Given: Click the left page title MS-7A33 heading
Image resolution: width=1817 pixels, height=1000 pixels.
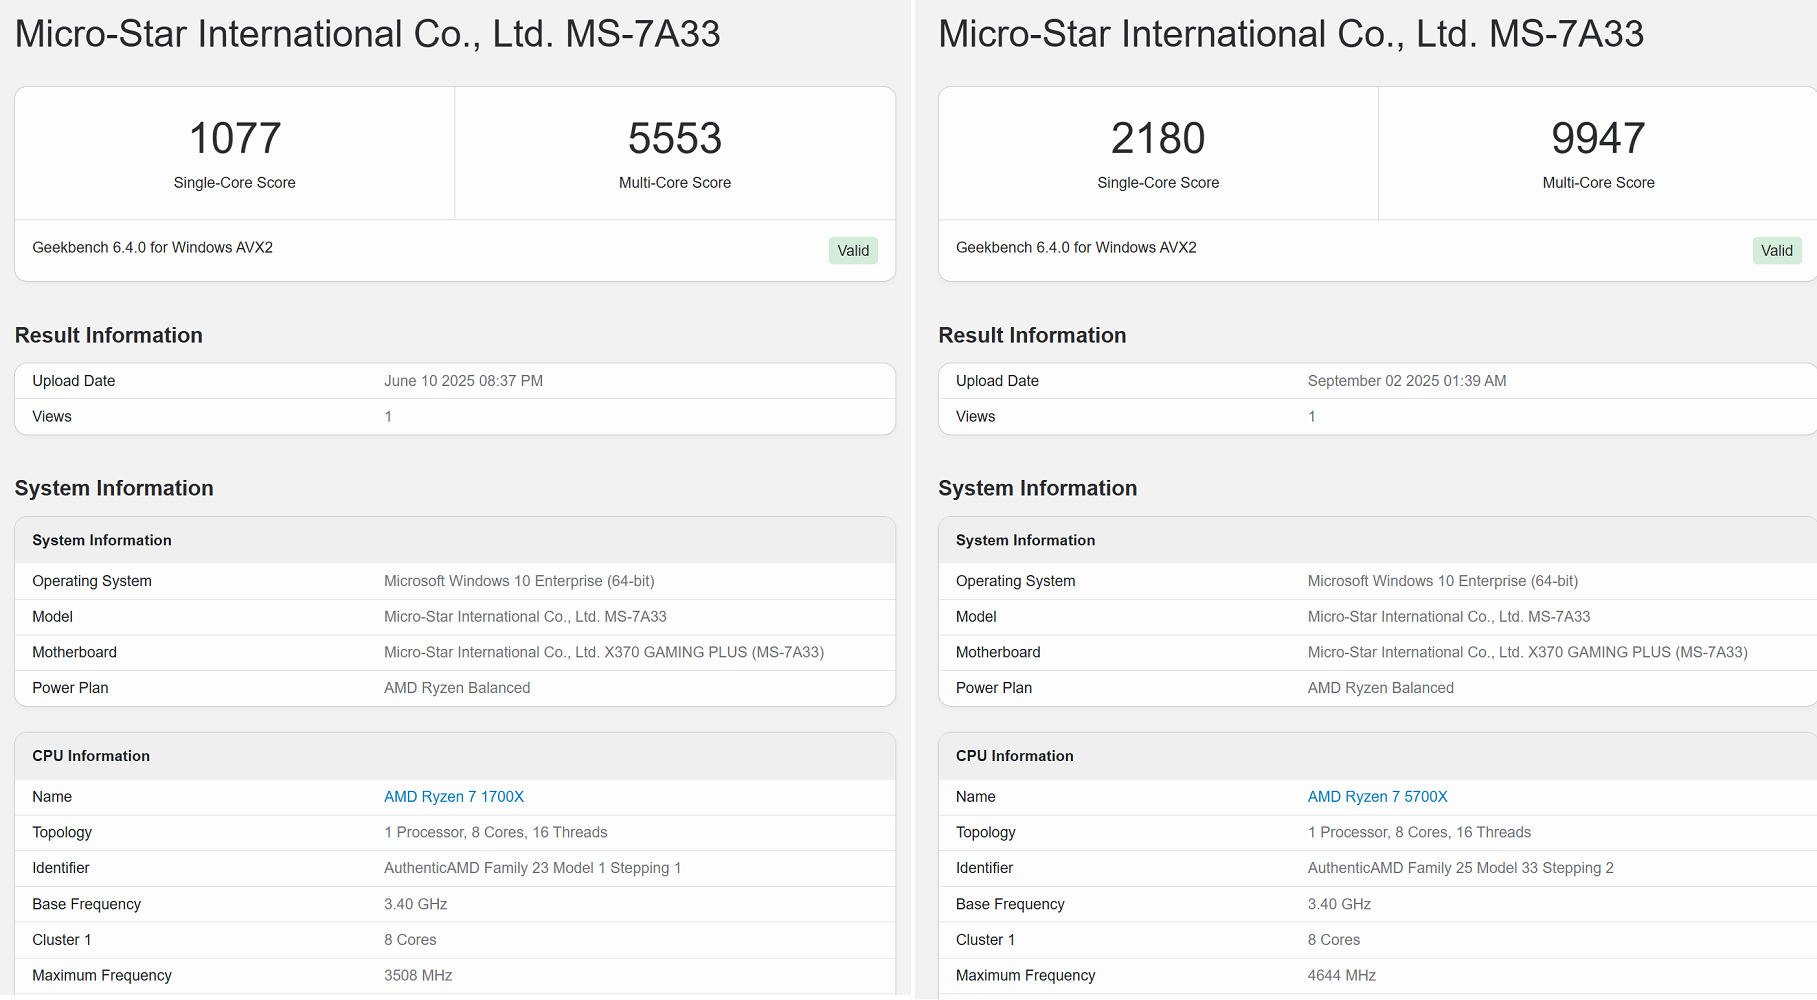Looking at the screenshot, I should tap(367, 34).
